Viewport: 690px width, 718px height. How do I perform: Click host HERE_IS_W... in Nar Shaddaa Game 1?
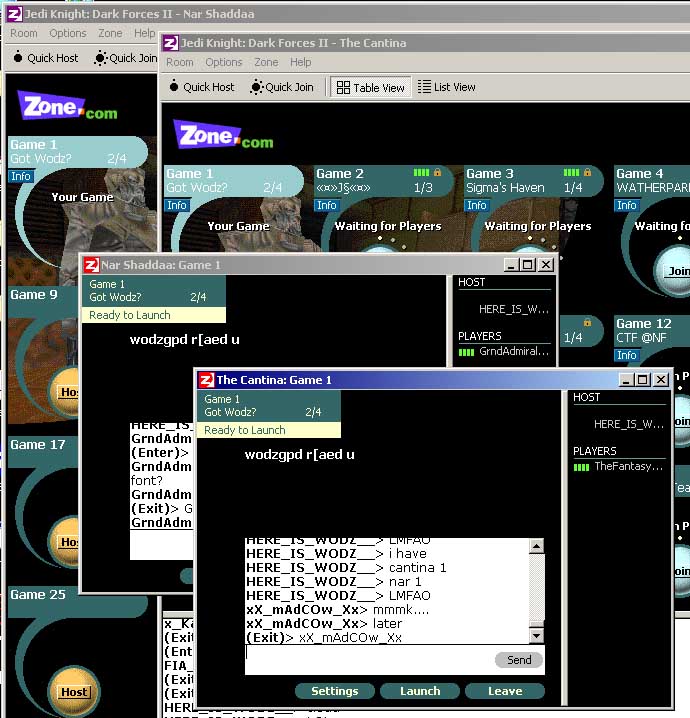pos(513,309)
